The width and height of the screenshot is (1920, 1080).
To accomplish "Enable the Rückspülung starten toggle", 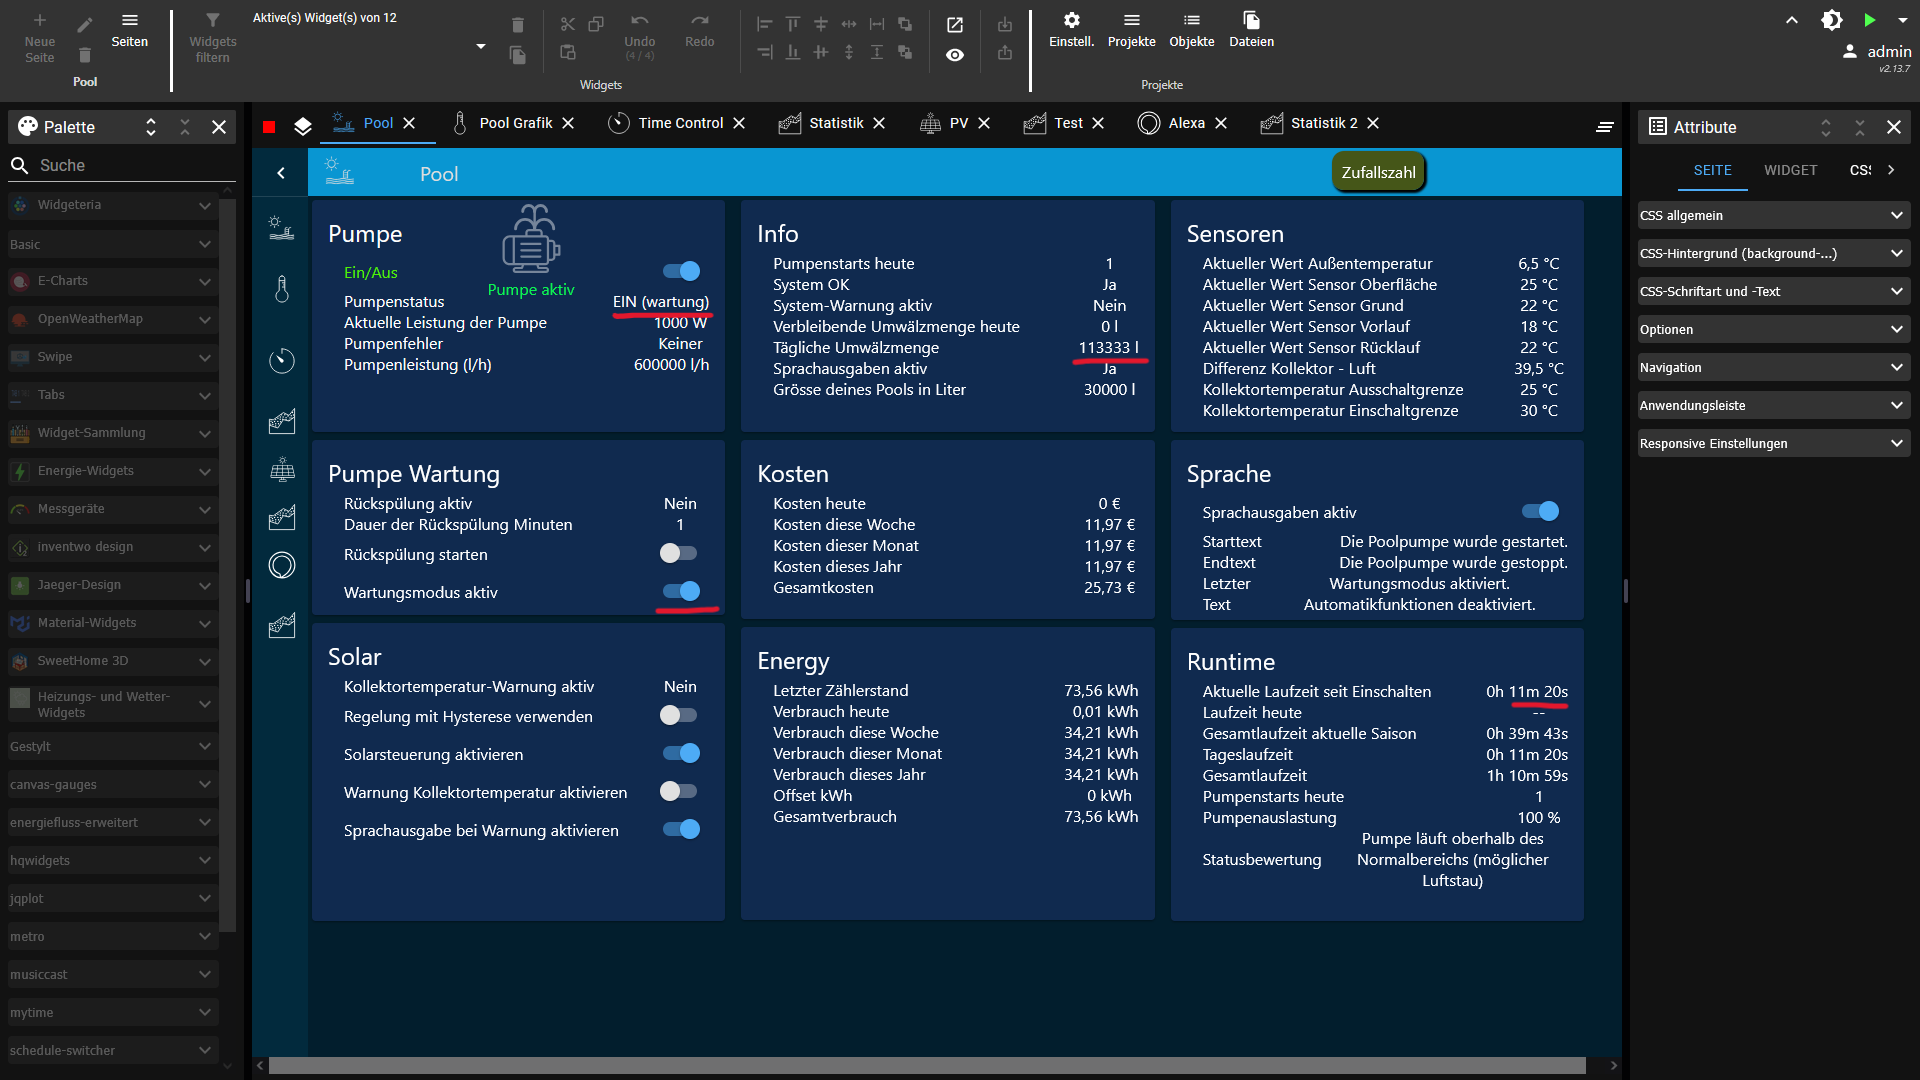I will [x=680, y=553].
